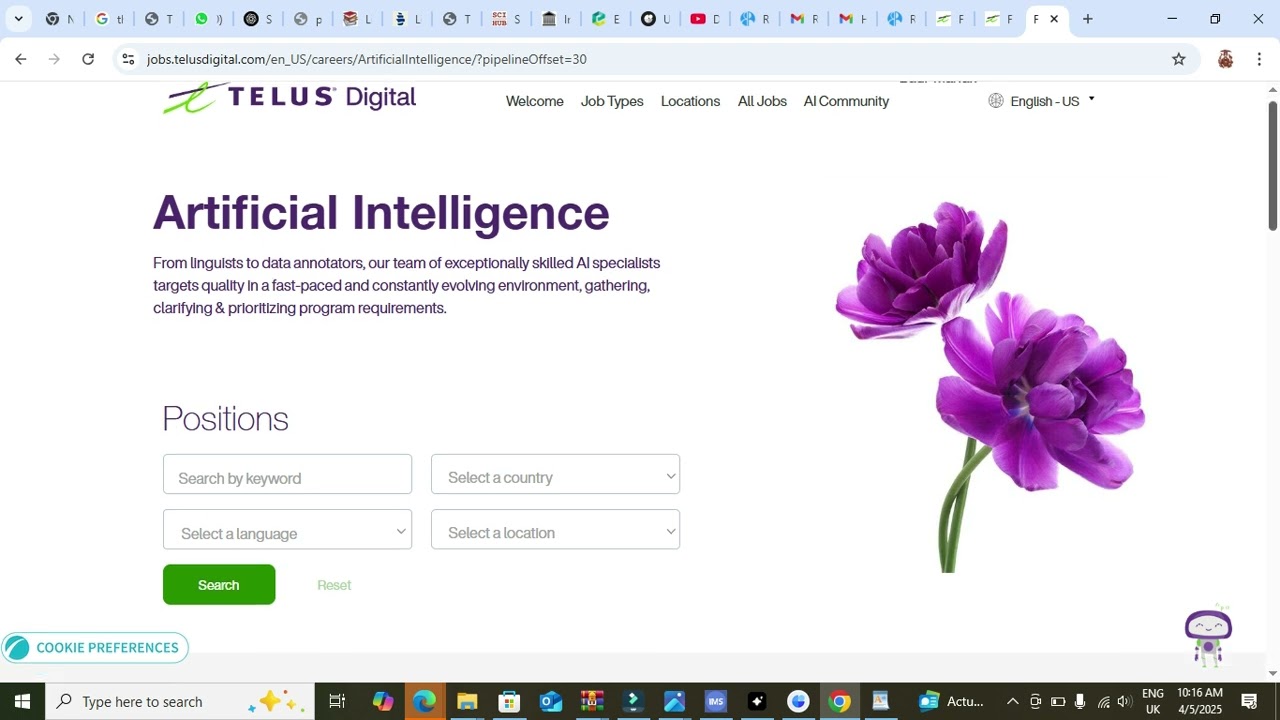Viewport: 1280px width, 720px height.
Task: Open clock showing 10:16 AM
Action: point(1200,701)
